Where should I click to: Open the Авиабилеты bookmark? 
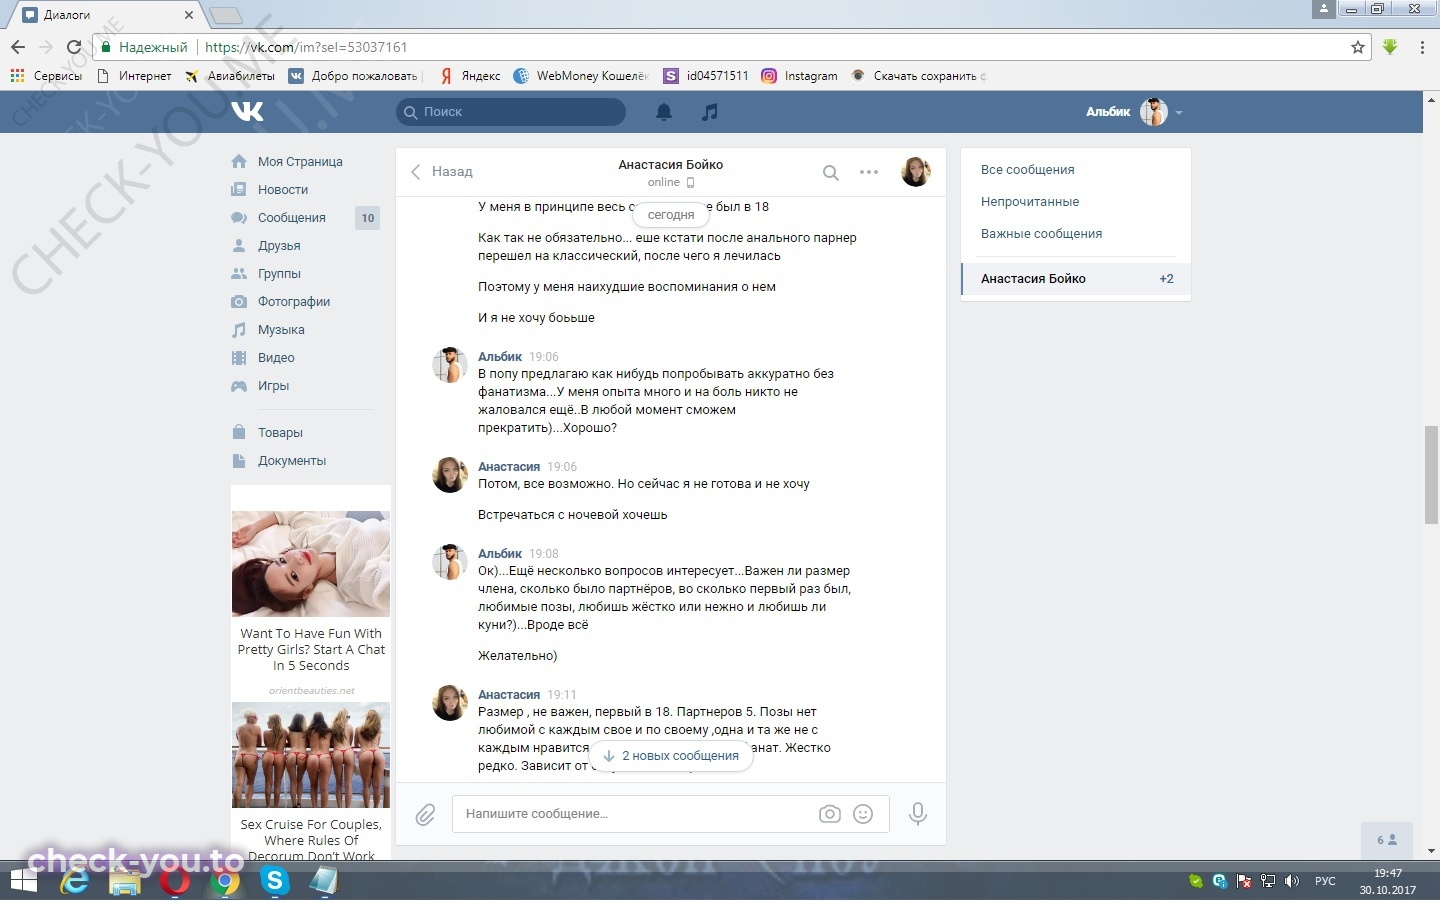229,76
